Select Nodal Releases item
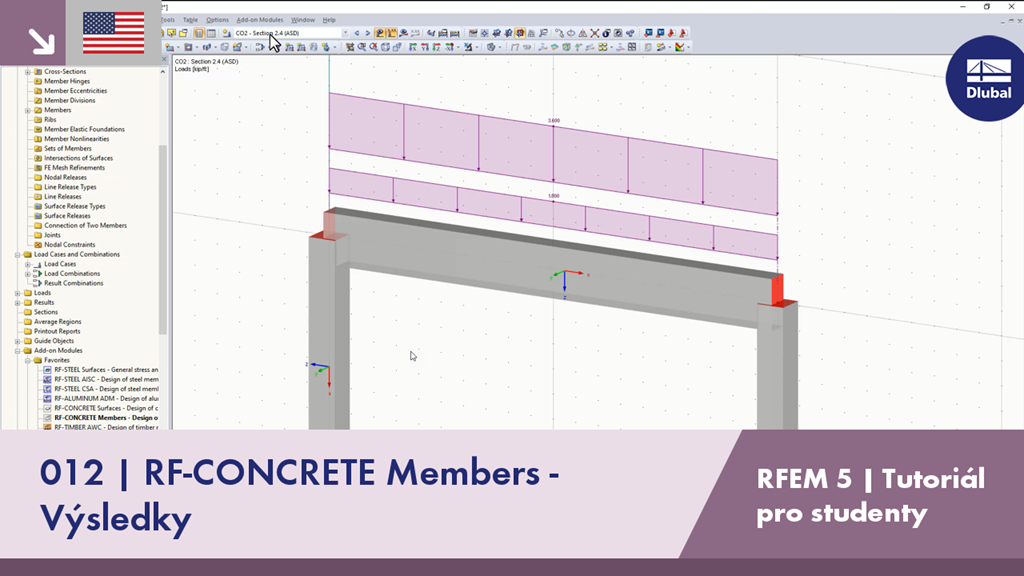The height and width of the screenshot is (576, 1024). [x=65, y=177]
